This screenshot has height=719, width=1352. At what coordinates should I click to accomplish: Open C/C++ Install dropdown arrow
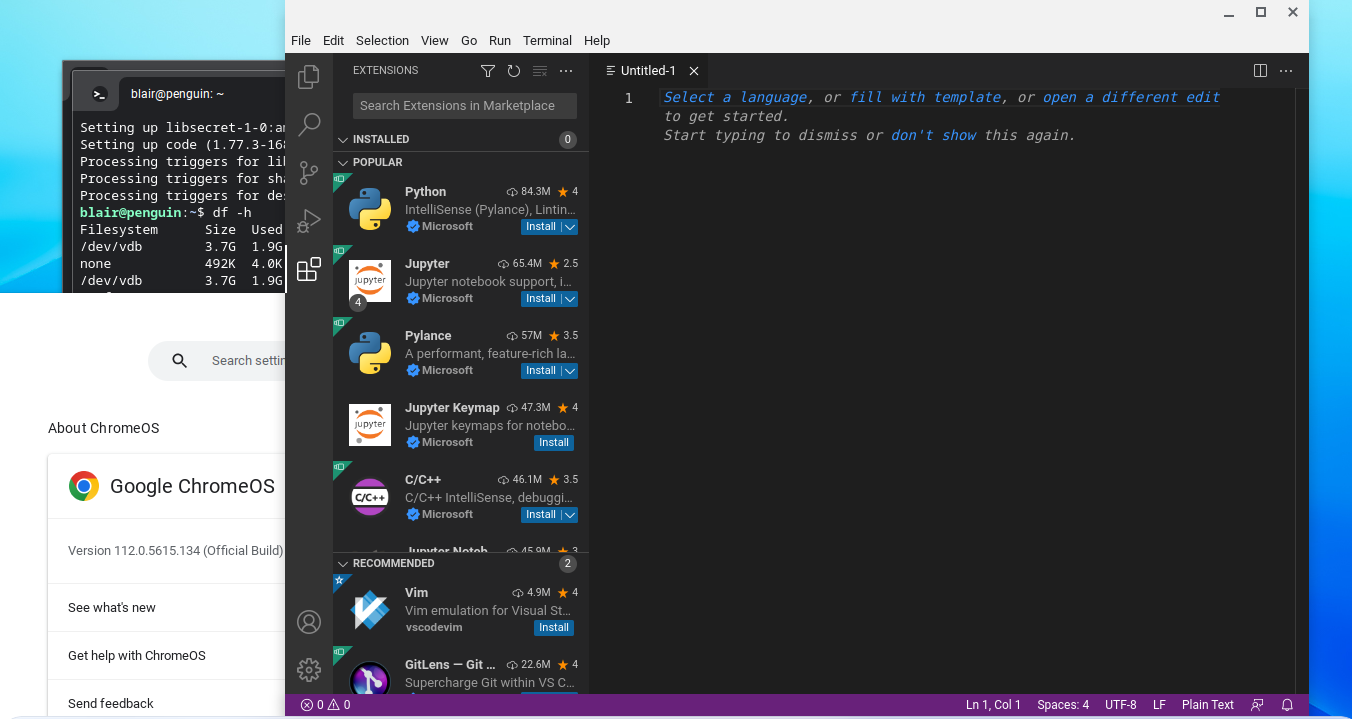point(569,515)
